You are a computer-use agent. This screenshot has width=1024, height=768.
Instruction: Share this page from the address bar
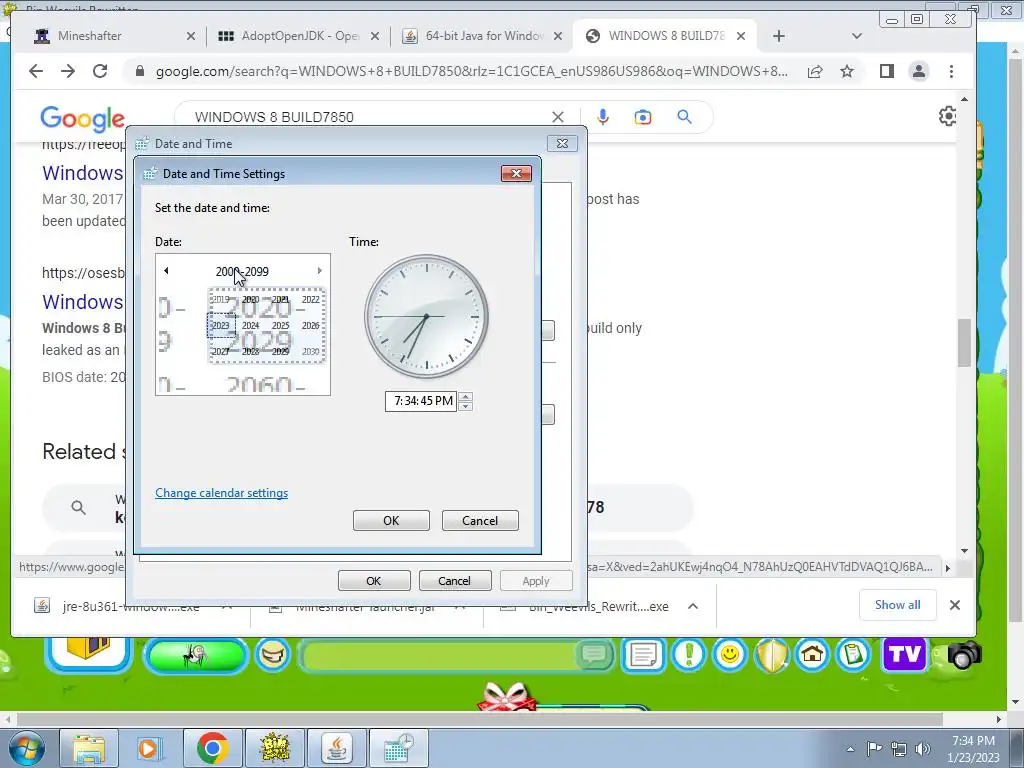[815, 72]
